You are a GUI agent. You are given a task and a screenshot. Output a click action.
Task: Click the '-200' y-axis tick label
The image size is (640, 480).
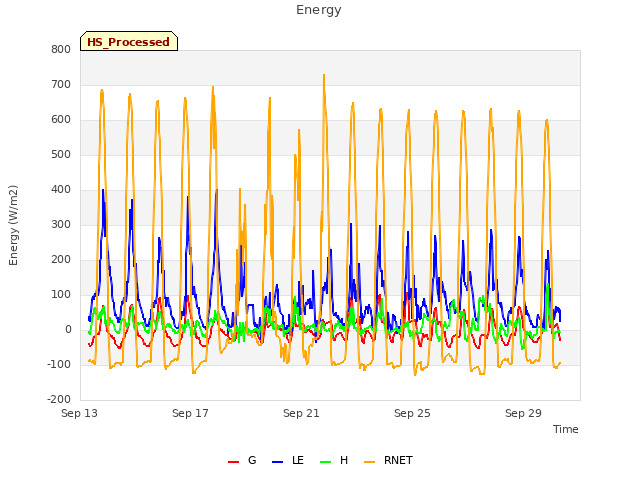coord(59,400)
